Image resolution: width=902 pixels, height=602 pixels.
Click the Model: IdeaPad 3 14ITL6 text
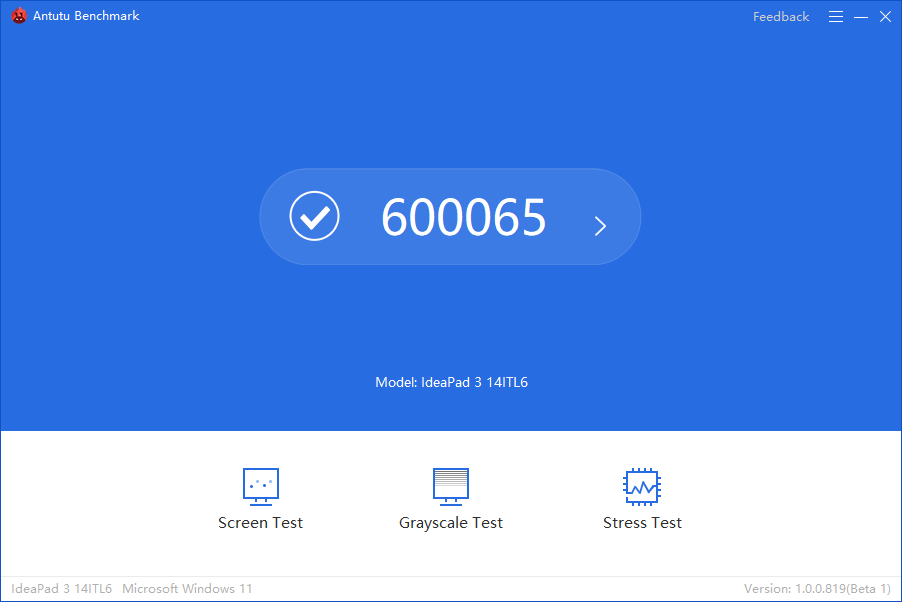pos(451,382)
